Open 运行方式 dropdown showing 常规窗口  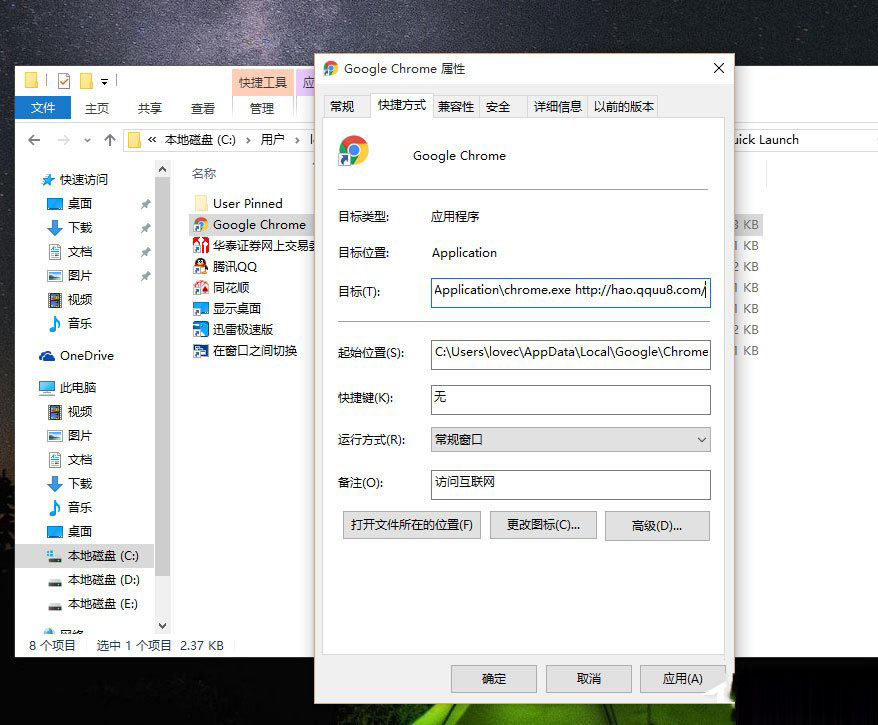click(x=571, y=440)
